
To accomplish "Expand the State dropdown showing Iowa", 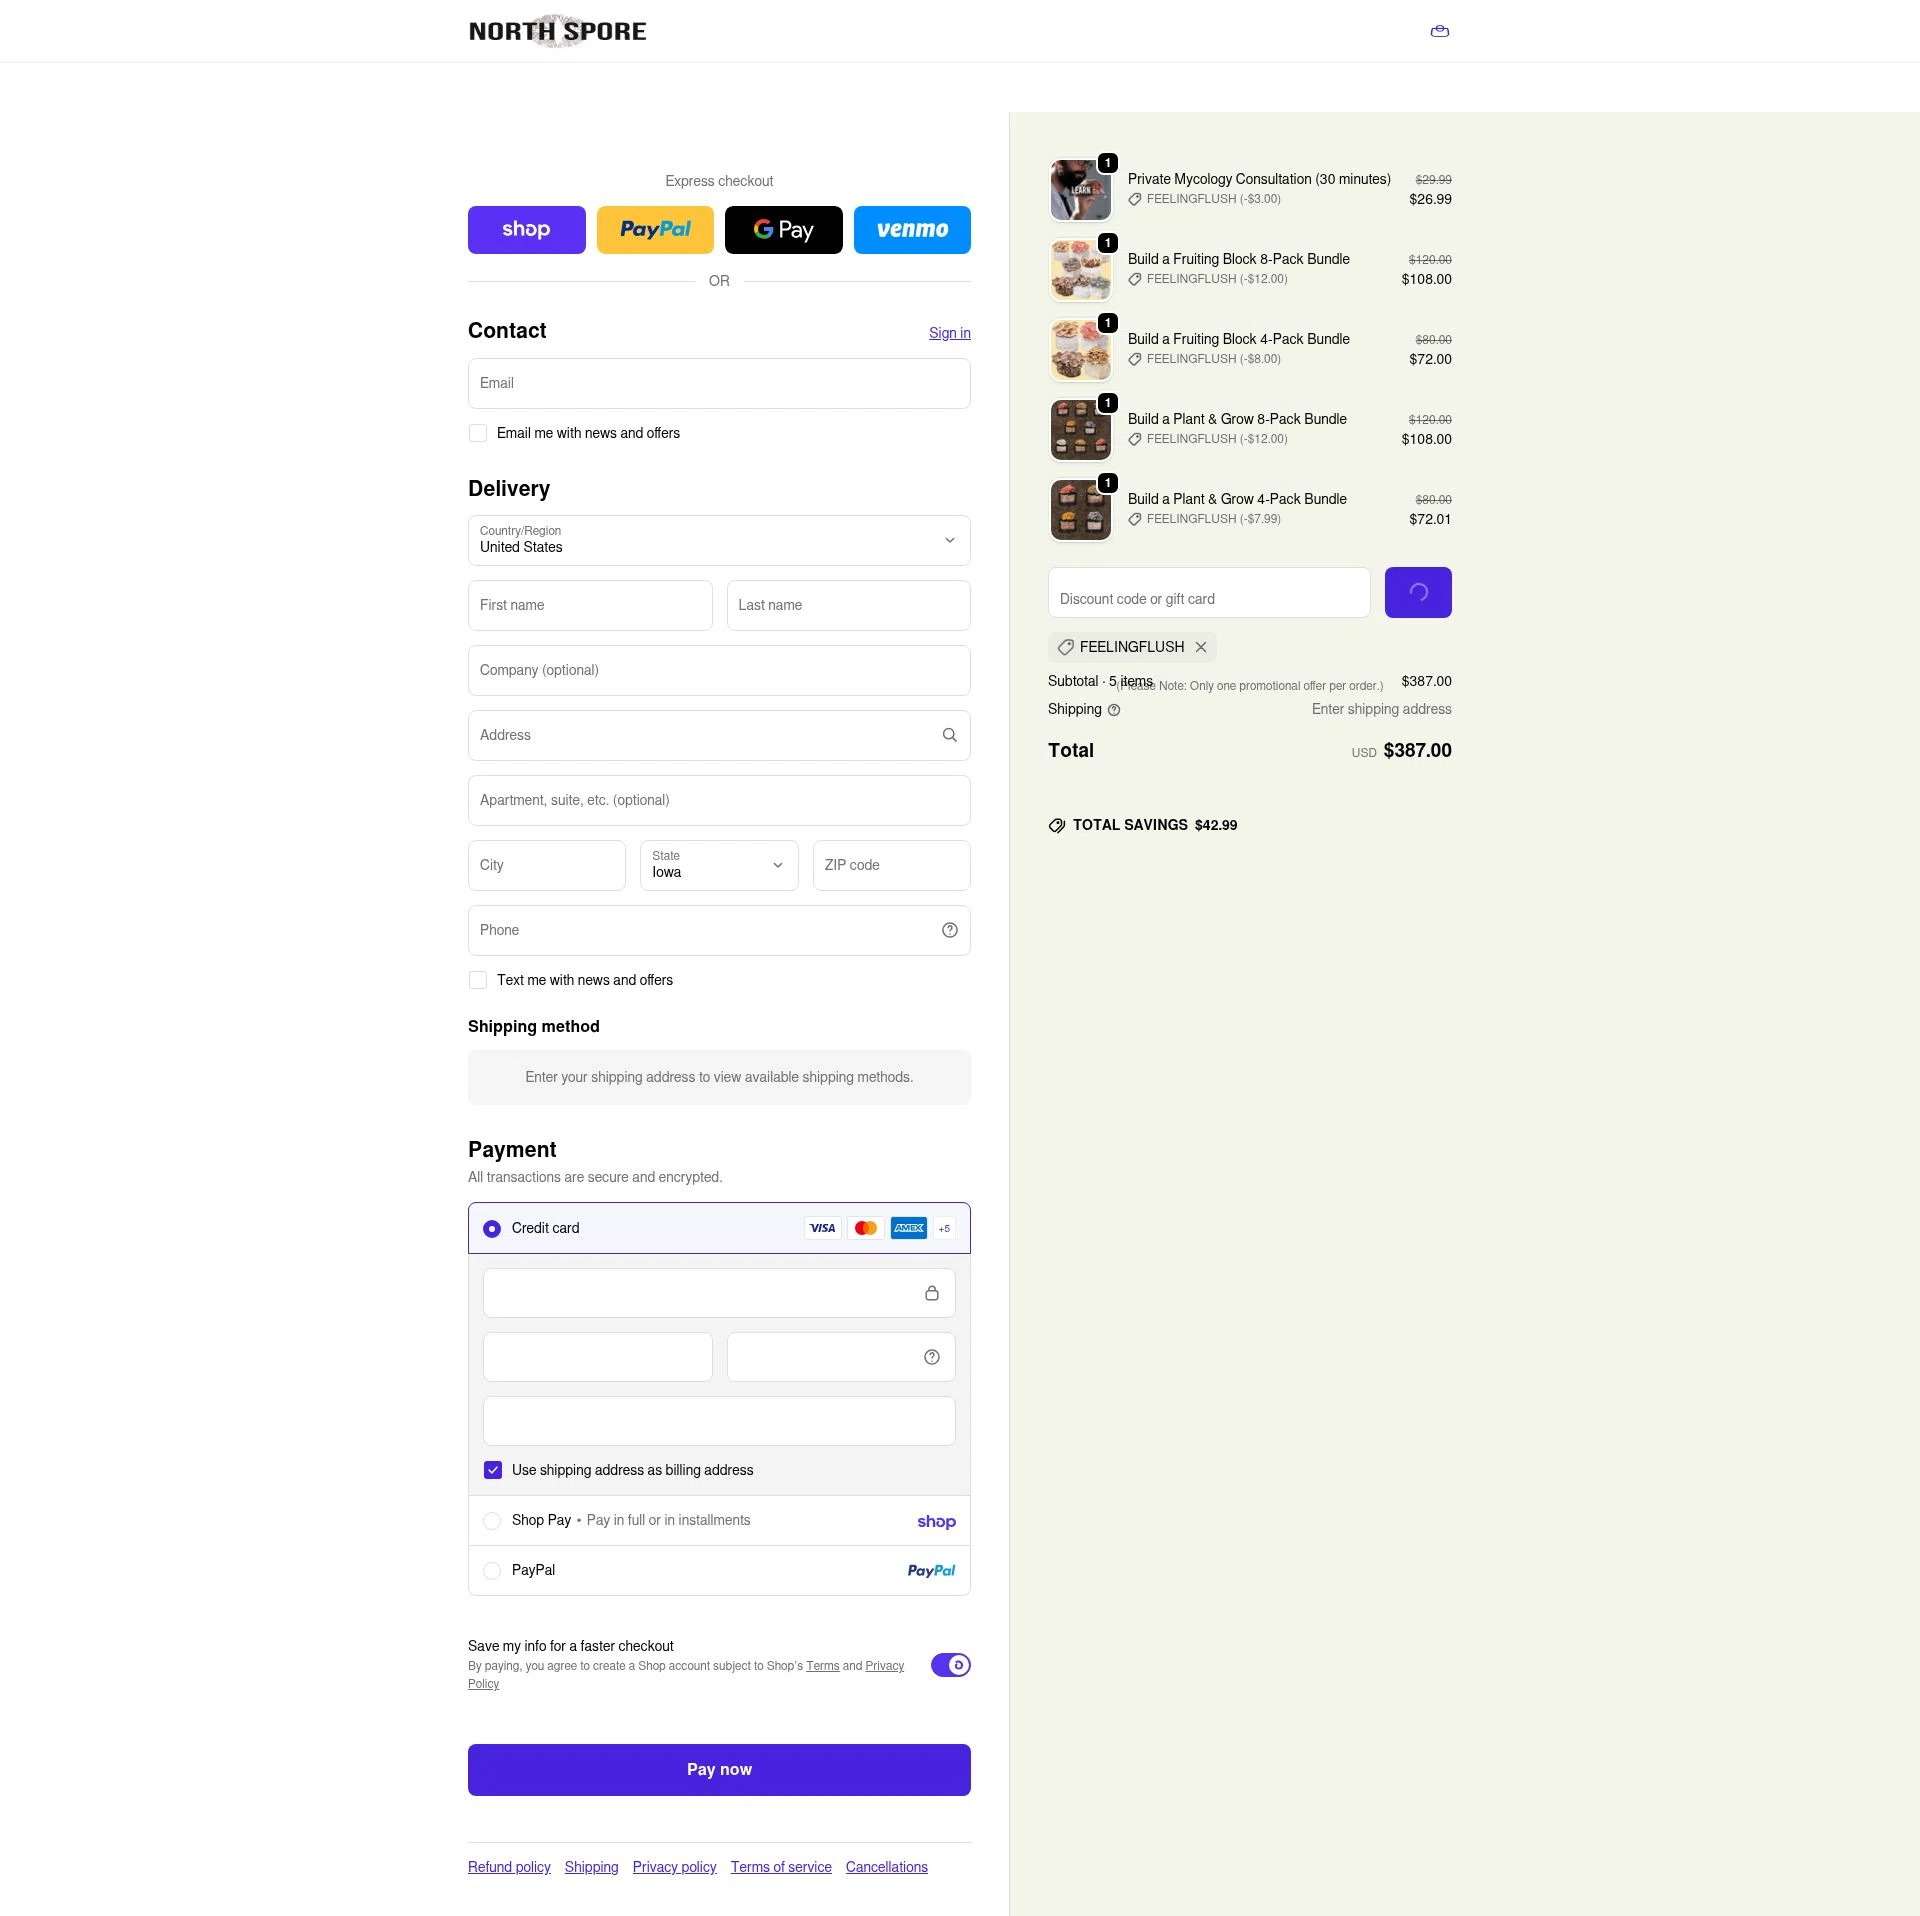I will [x=719, y=865].
